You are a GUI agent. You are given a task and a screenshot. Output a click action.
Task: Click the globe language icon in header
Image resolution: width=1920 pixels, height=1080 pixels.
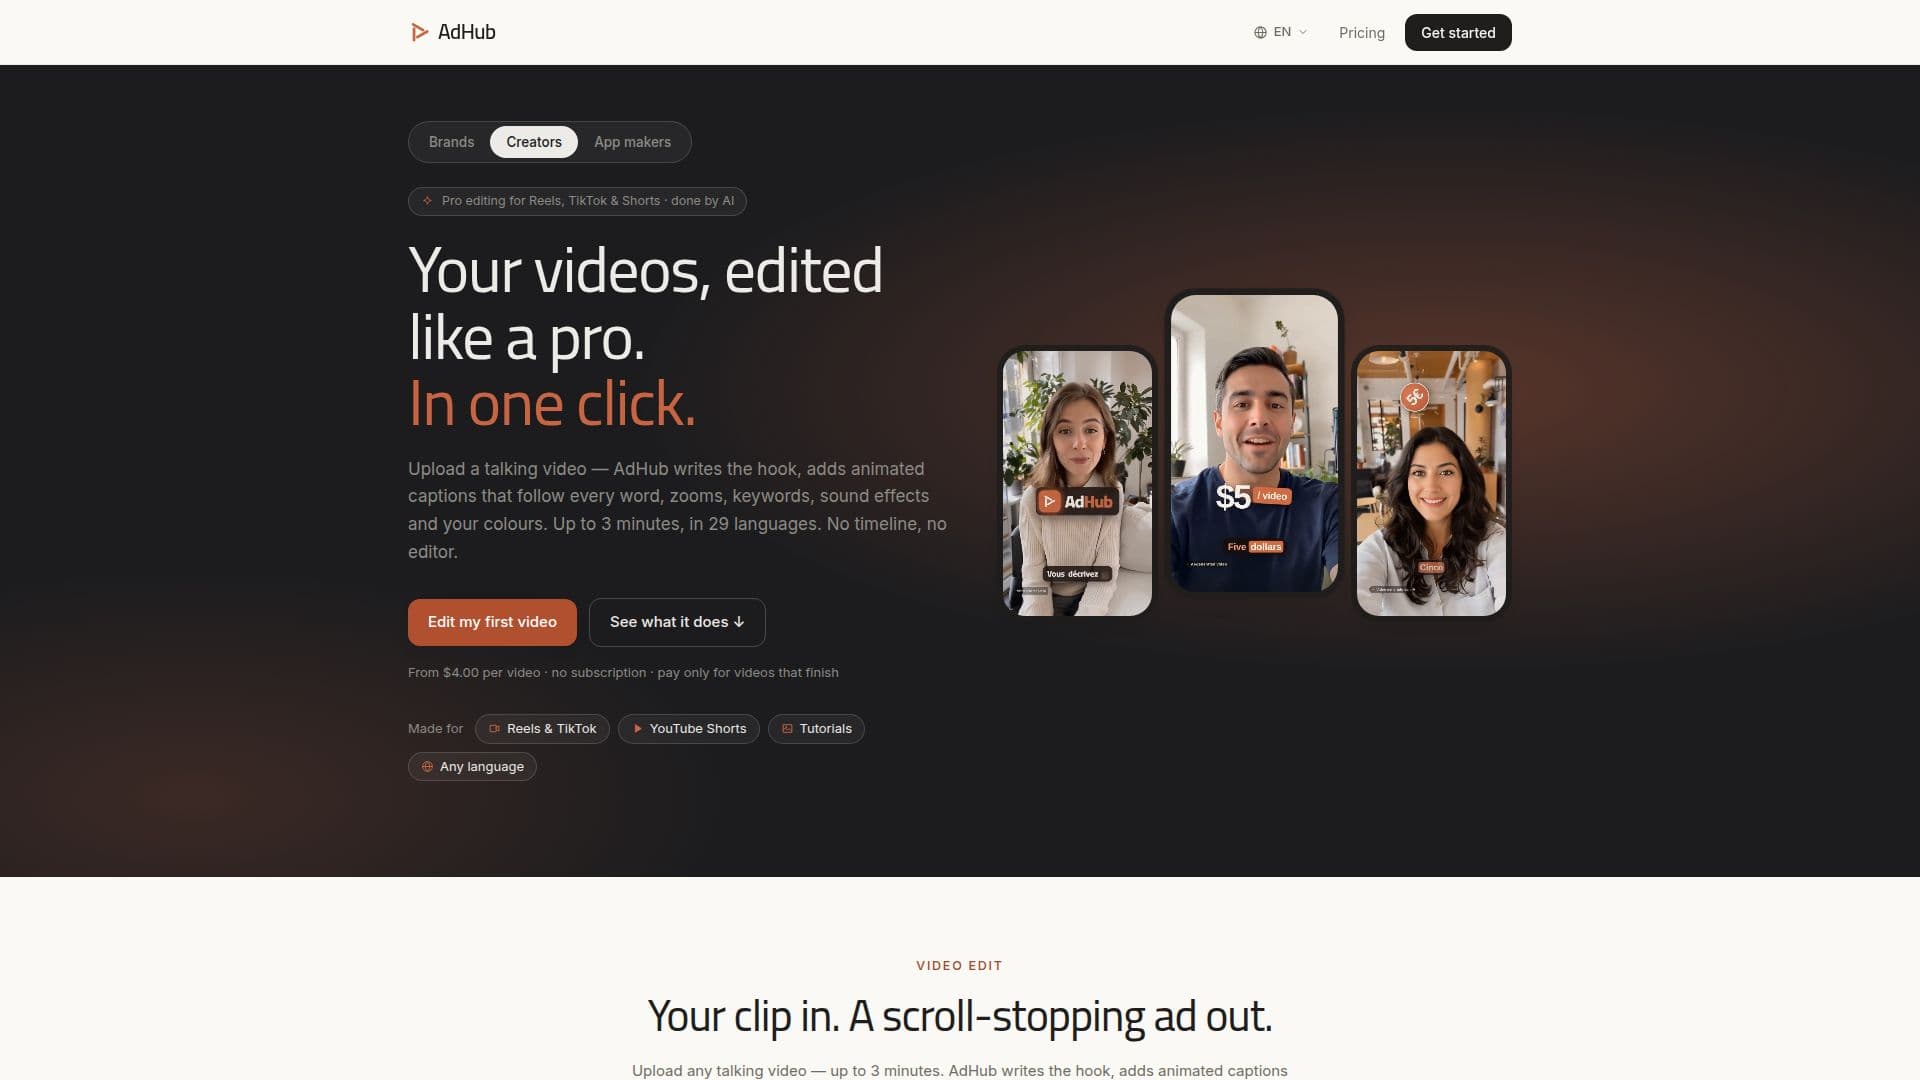point(1260,32)
